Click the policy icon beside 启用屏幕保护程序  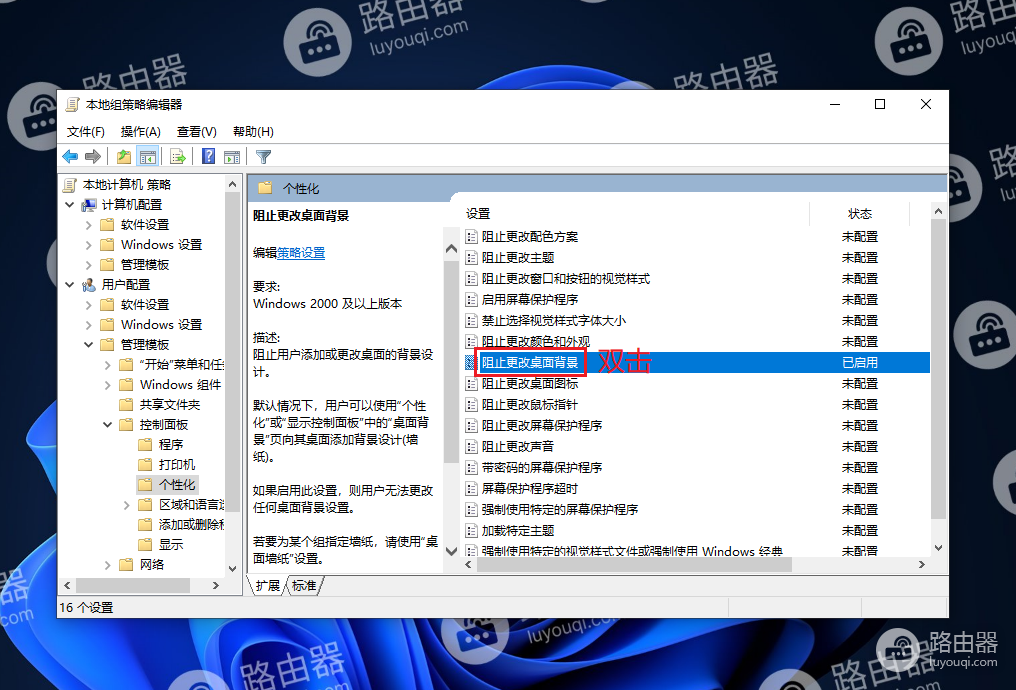click(x=472, y=300)
